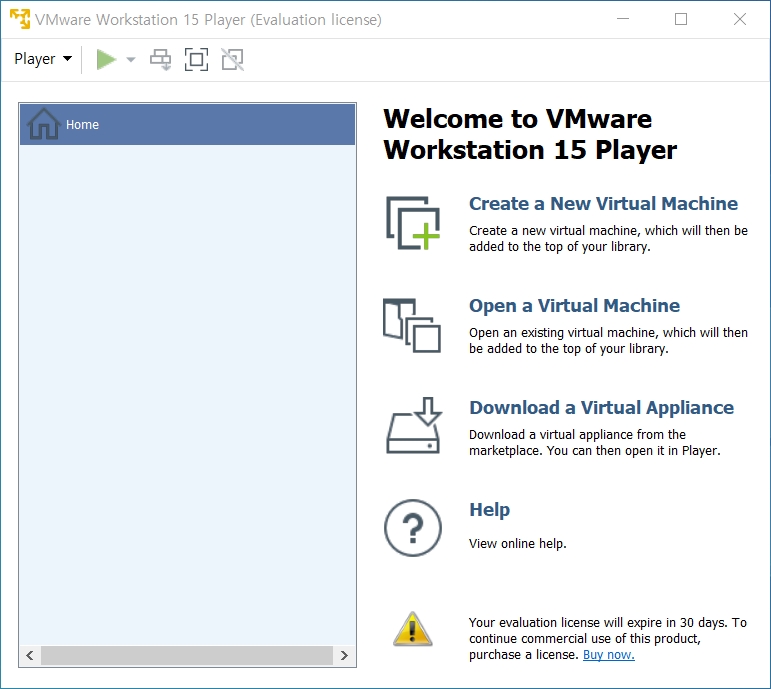Image resolution: width=771 pixels, height=689 pixels.
Task: Close the VMware Workstation Player window
Action: click(740, 19)
